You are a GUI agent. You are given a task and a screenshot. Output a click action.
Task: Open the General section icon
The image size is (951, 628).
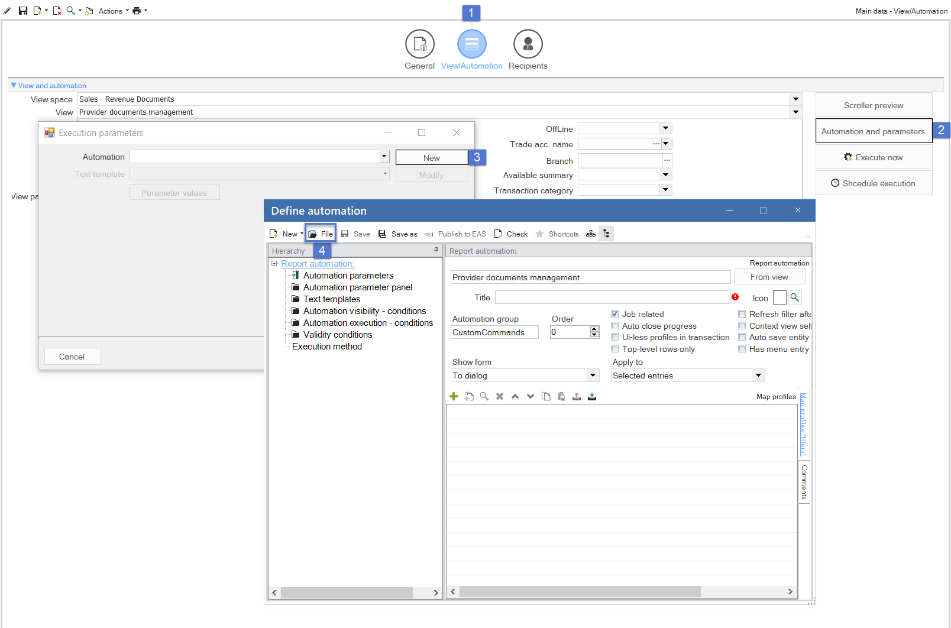pyautogui.click(x=420, y=44)
